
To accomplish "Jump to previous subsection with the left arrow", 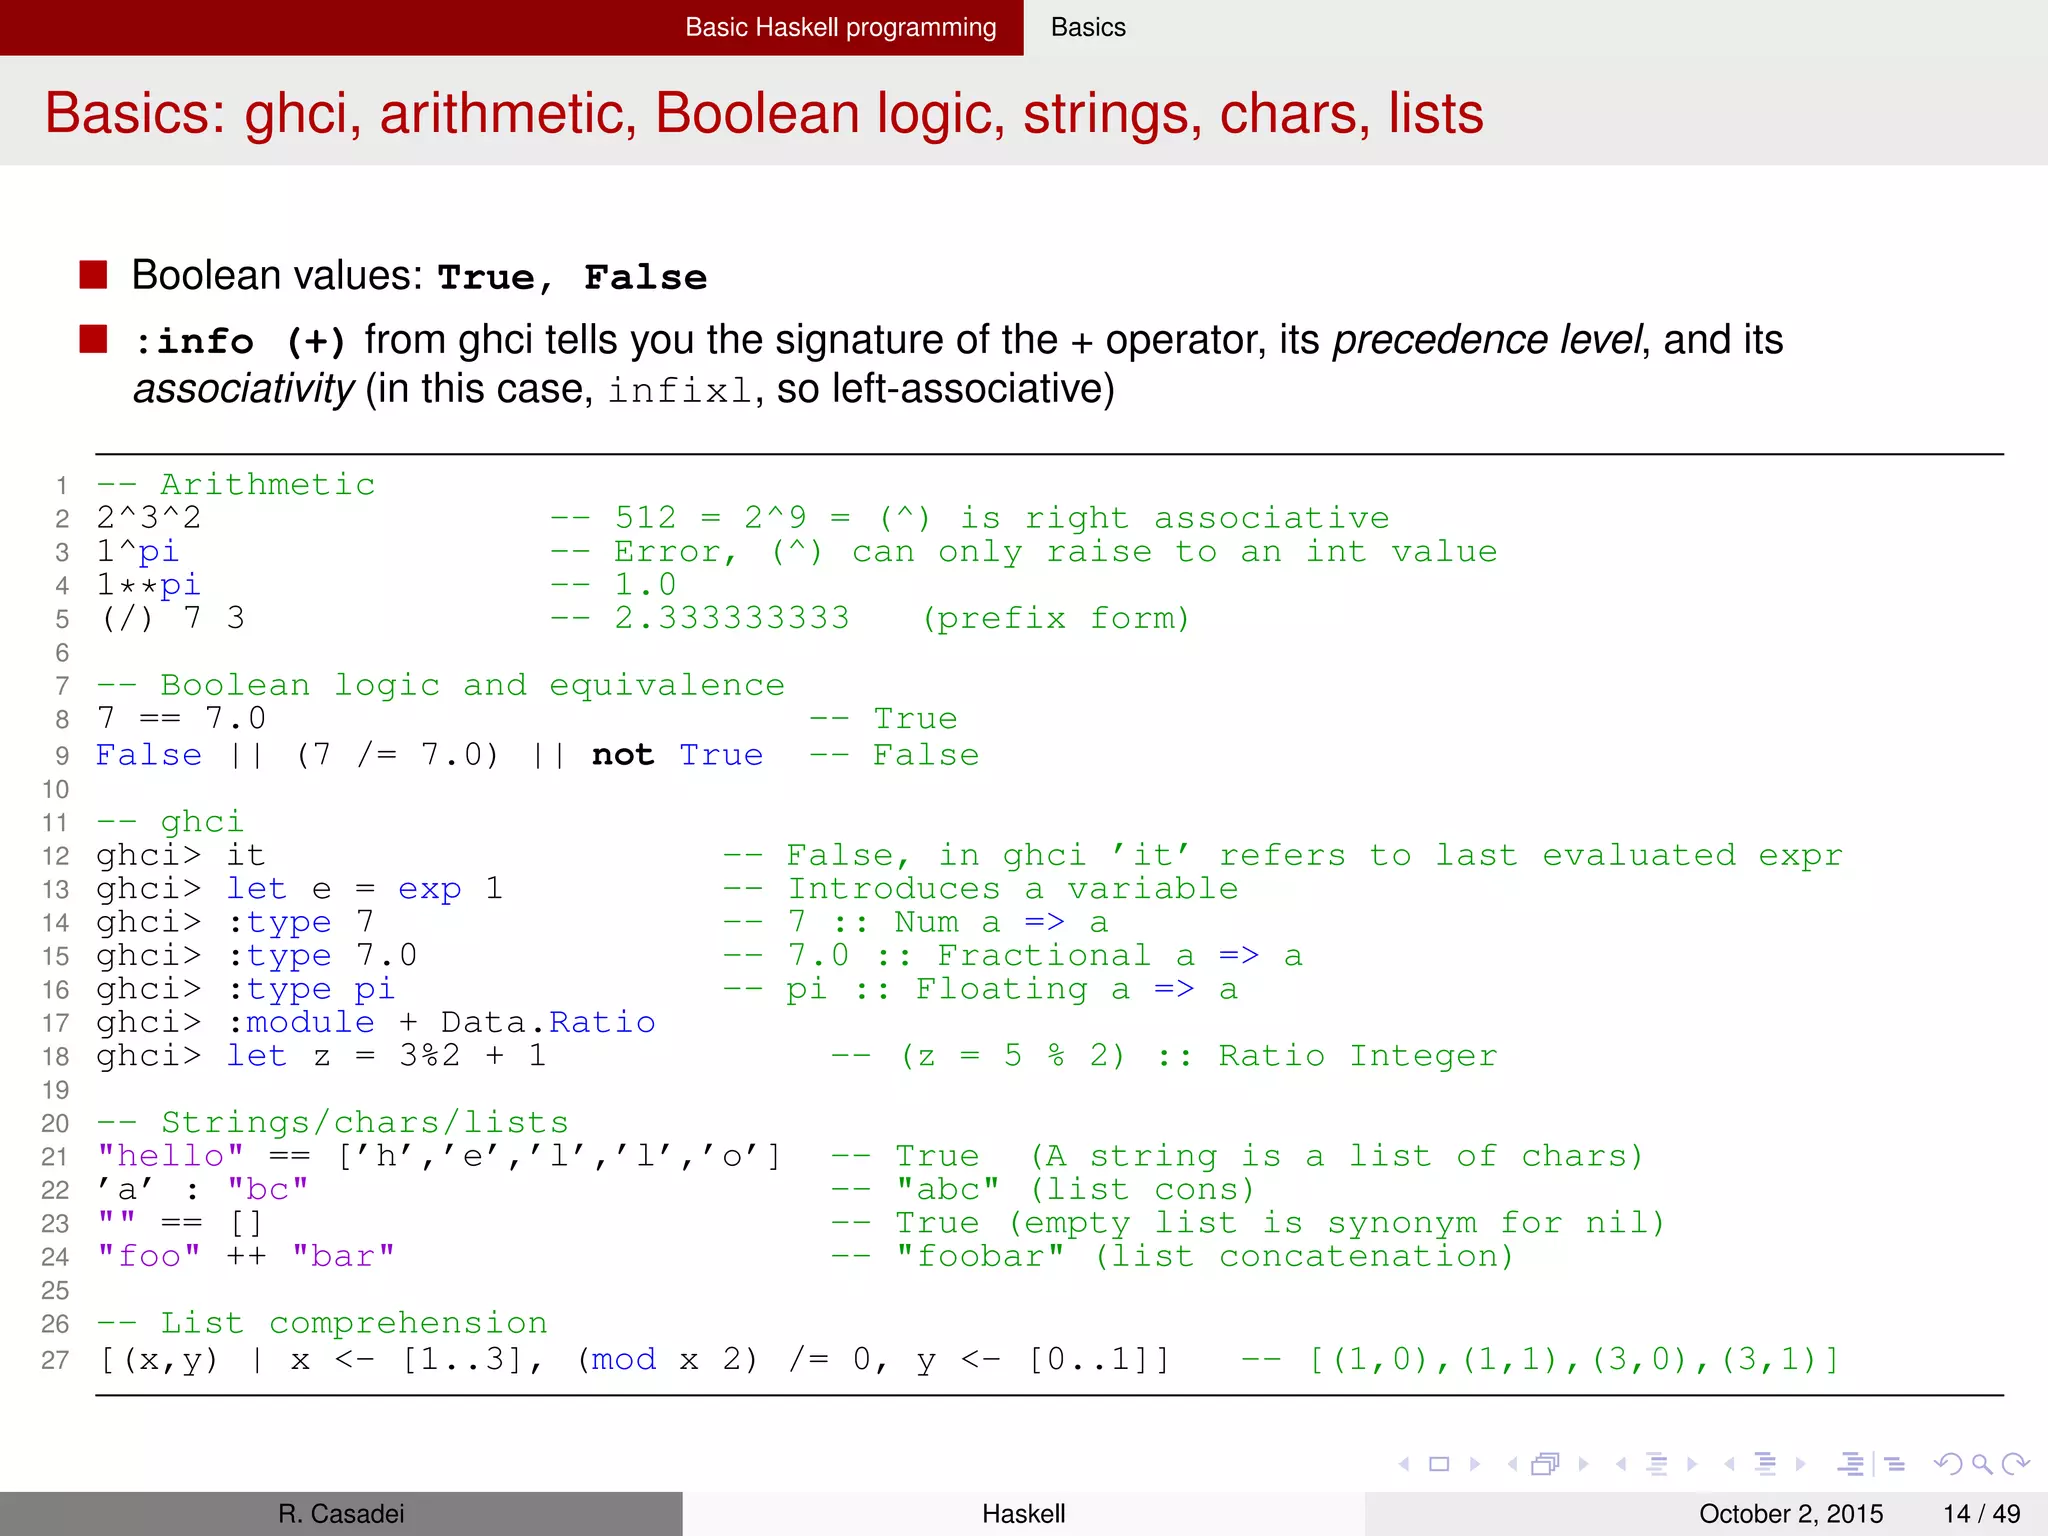I will (x=1620, y=1464).
